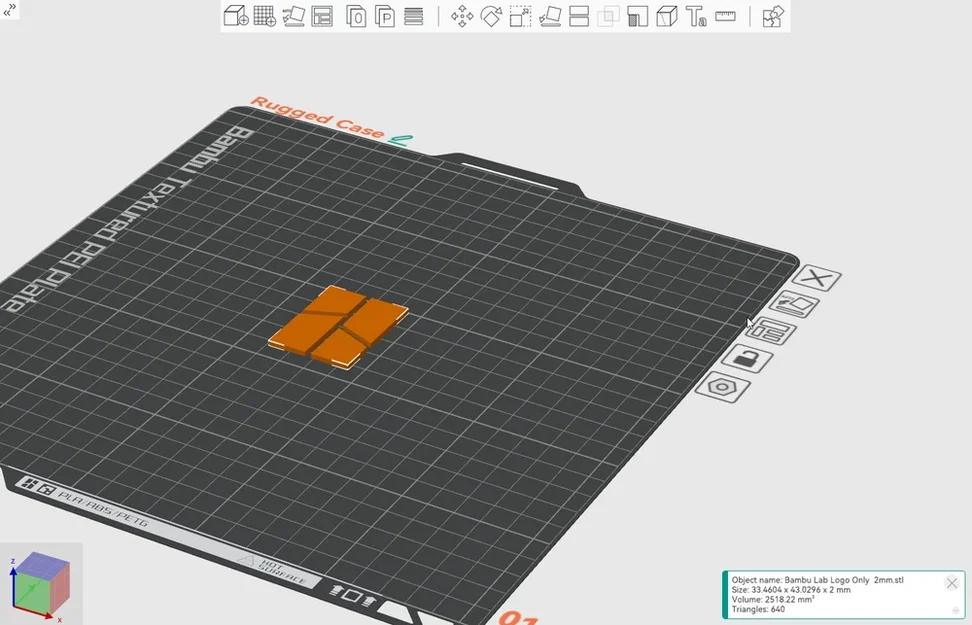Viewport: 972px width, 625px height.
Task: Expand the collapsed sidebar chevron
Action: point(9,9)
